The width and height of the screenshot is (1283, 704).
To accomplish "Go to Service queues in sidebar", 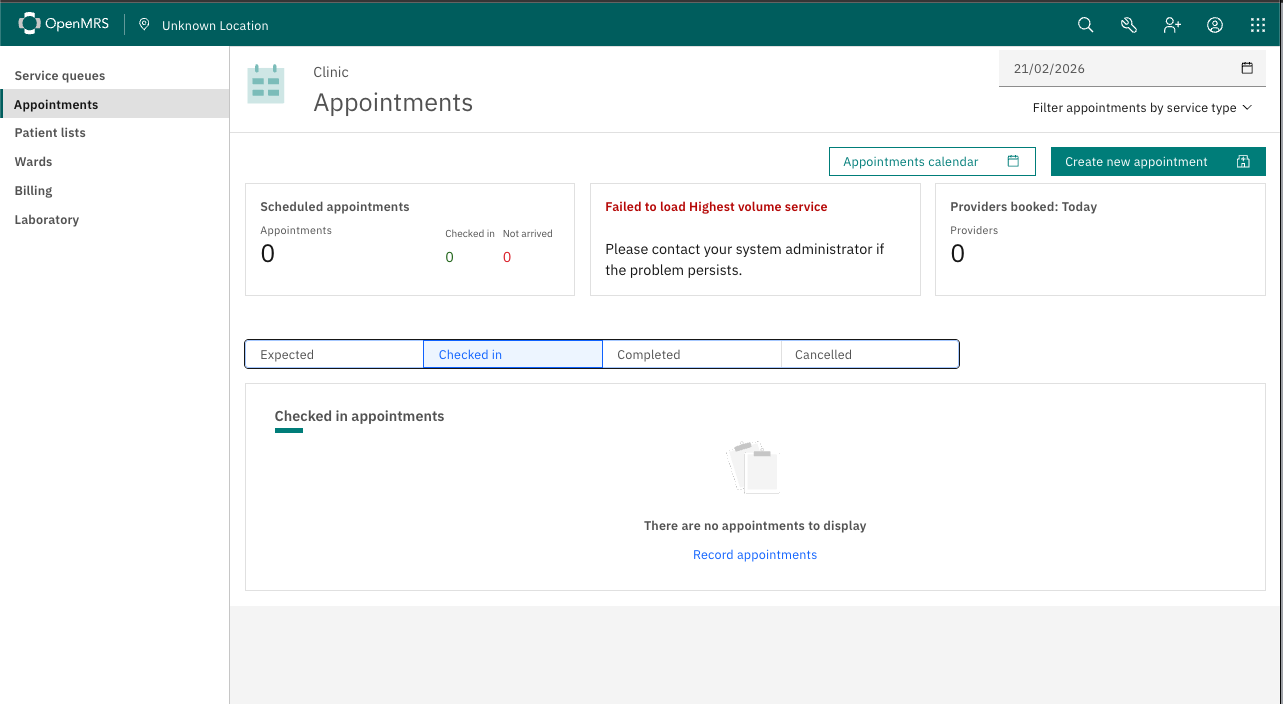I will click(60, 76).
